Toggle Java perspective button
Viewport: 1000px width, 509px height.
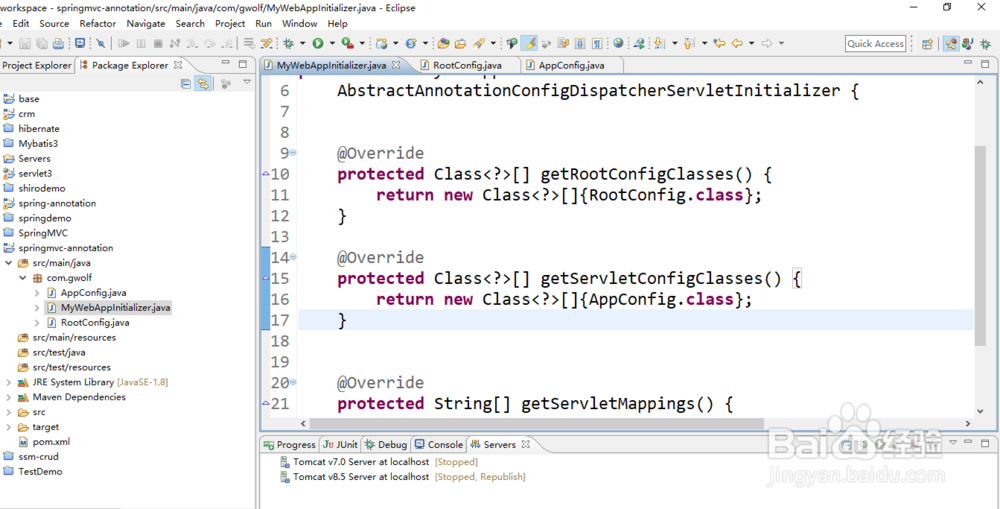pos(967,43)
